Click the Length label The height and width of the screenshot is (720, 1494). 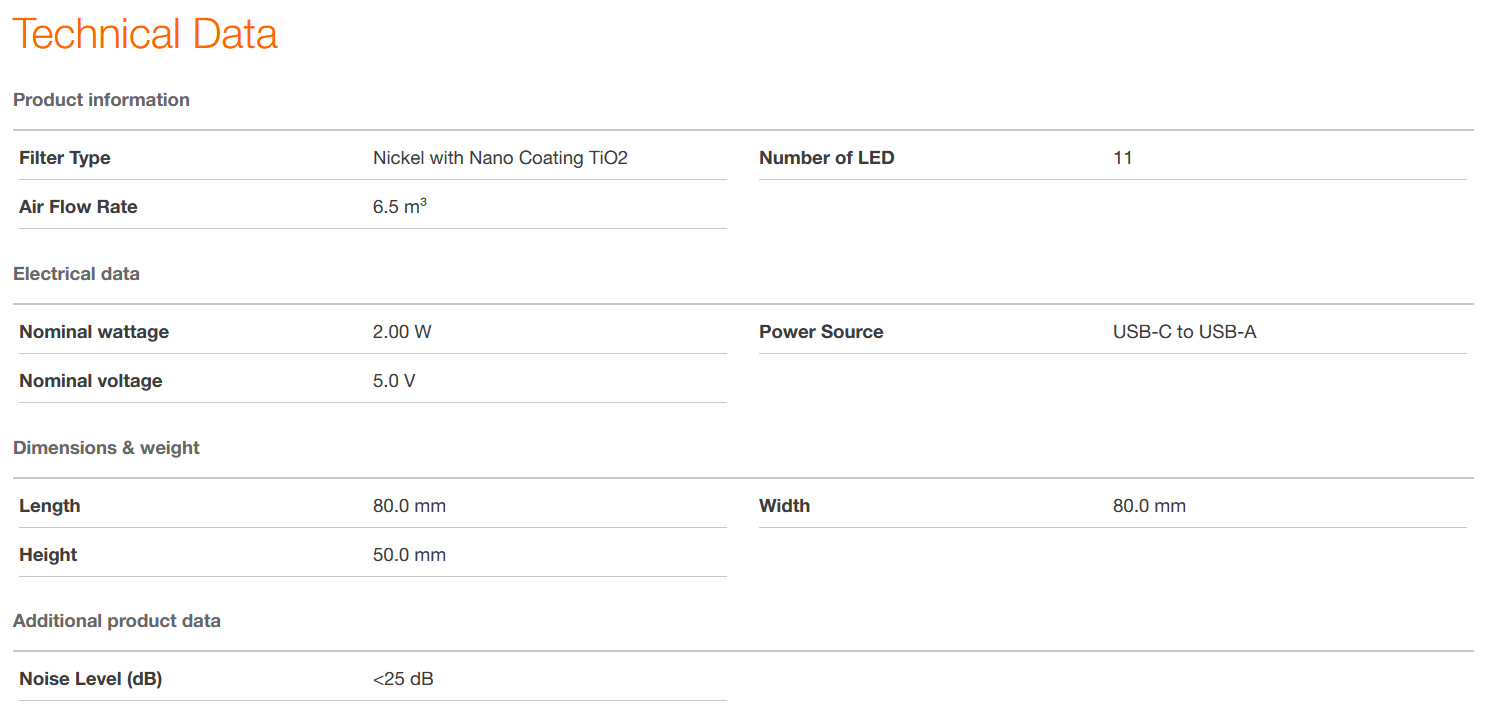tap(49, 506)
